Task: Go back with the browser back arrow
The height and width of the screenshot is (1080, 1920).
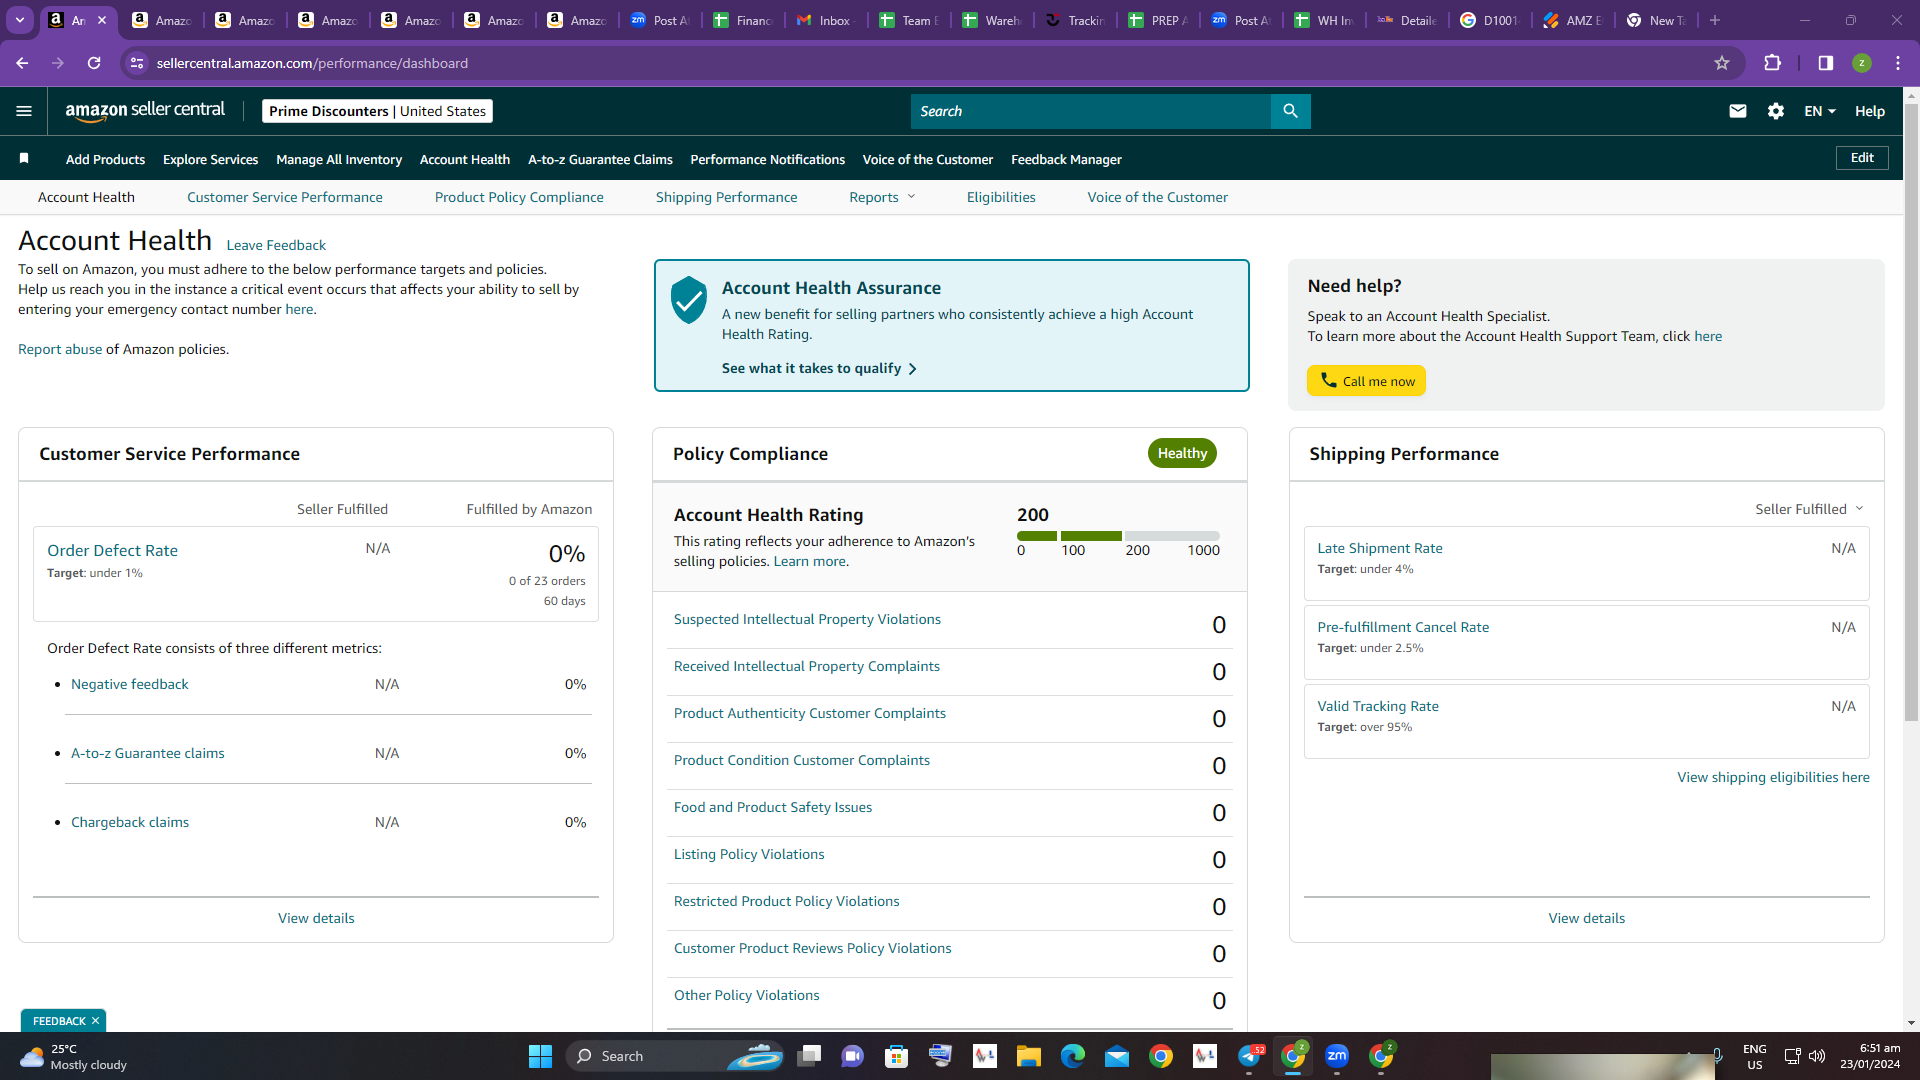Action: (22, 63)
